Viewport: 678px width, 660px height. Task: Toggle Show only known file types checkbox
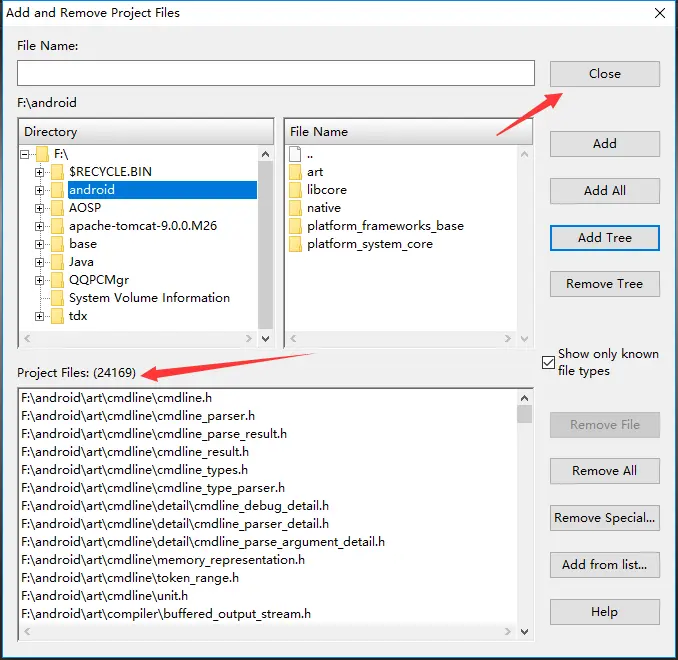coord(548,362)
